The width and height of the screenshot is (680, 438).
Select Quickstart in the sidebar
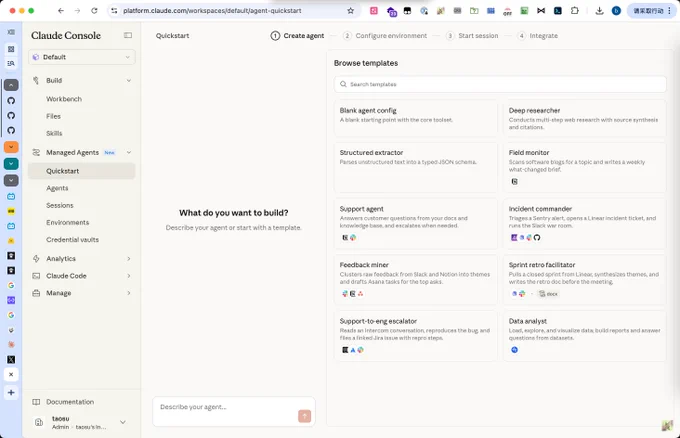click(x=82, y=171)
